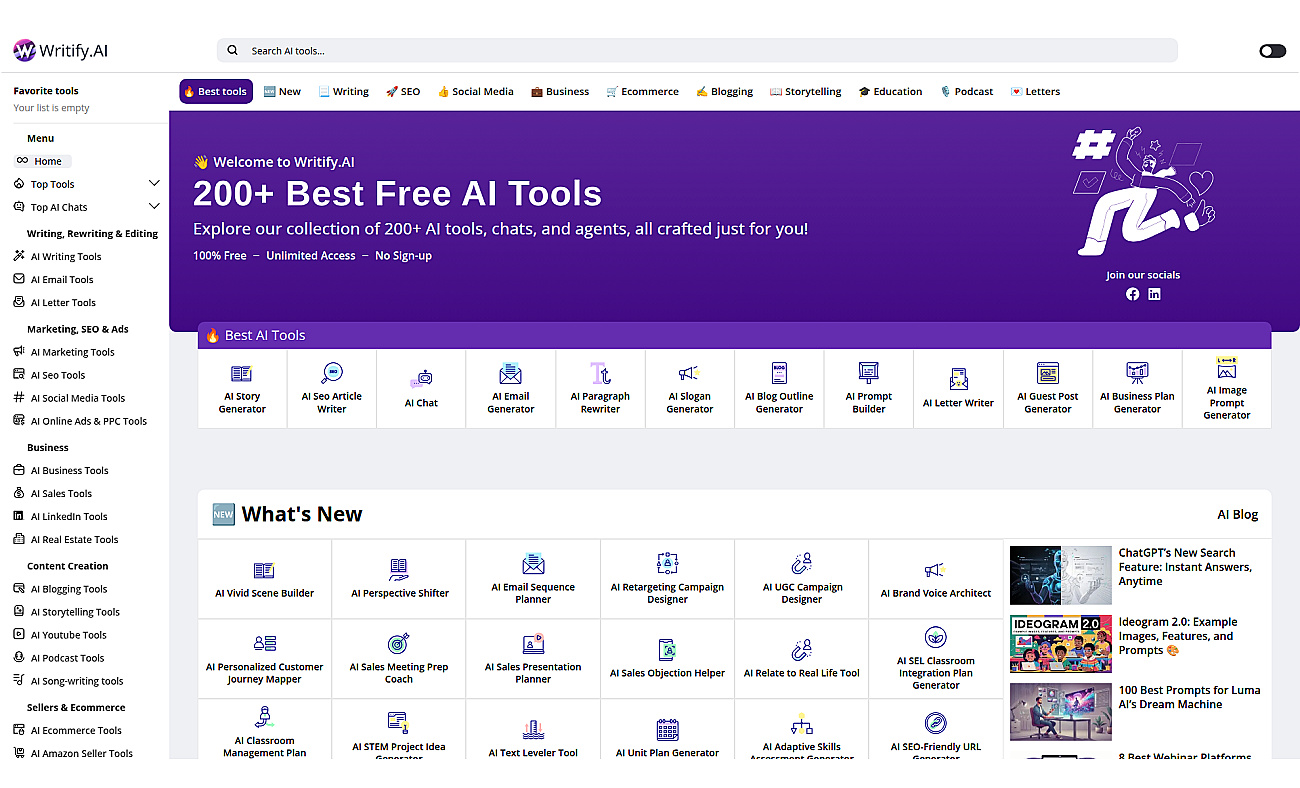Open the Education category tab
This screenshot has height=788, width=1300.
click(x=891, y=91)
